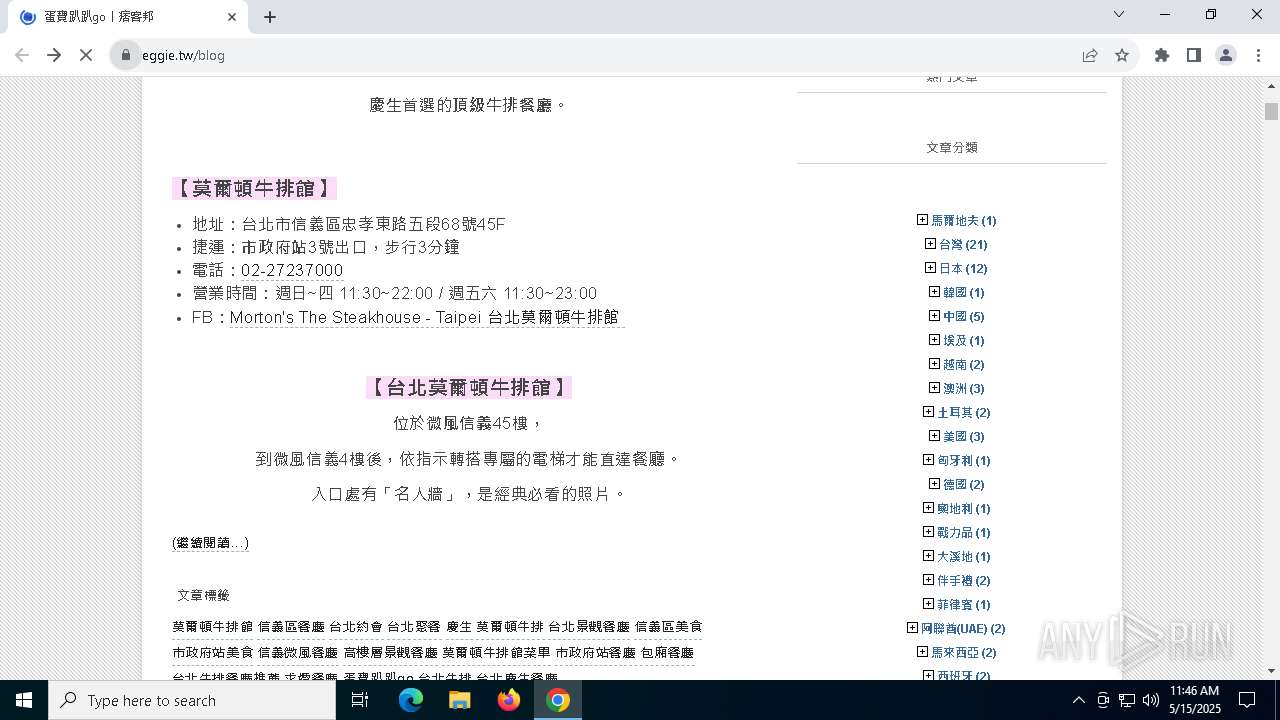This screenshot has width=1280, height=720.
Task: Open the notification center icon
Action: click(x=1247, y=700)
